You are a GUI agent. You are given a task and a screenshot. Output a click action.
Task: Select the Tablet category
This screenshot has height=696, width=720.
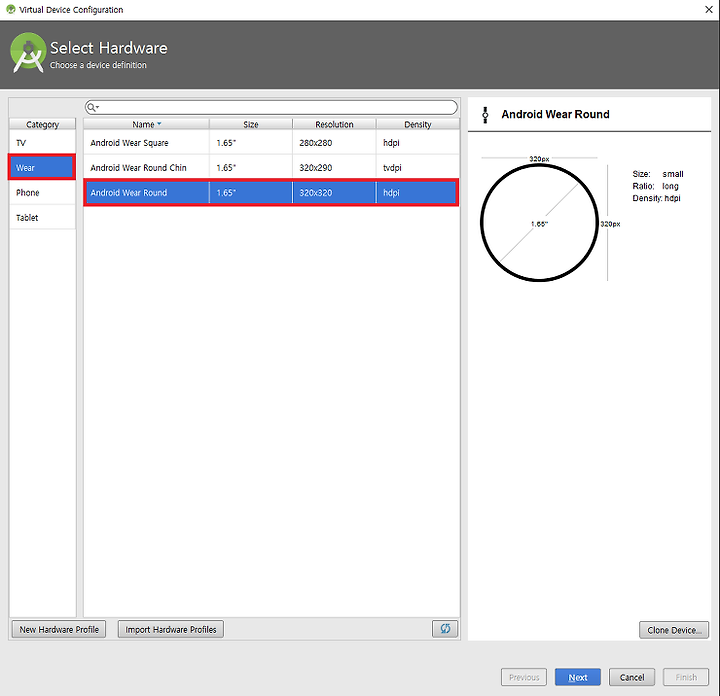42,217
